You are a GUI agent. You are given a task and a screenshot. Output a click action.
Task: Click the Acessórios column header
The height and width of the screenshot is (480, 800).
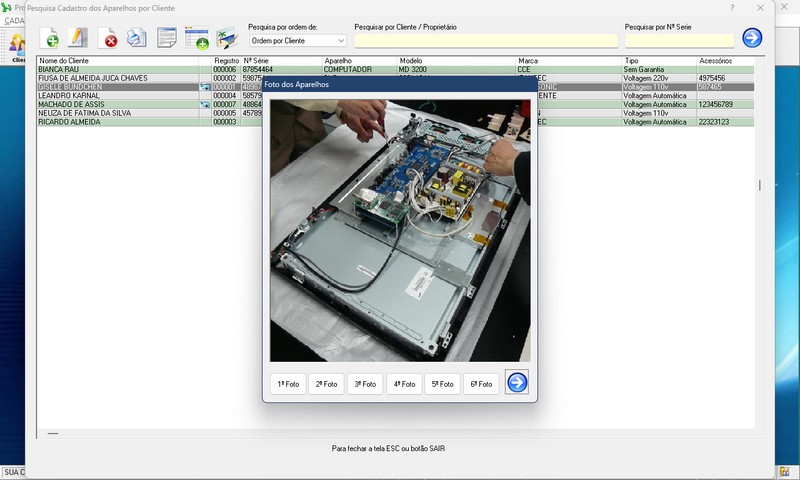pos(725,61)
